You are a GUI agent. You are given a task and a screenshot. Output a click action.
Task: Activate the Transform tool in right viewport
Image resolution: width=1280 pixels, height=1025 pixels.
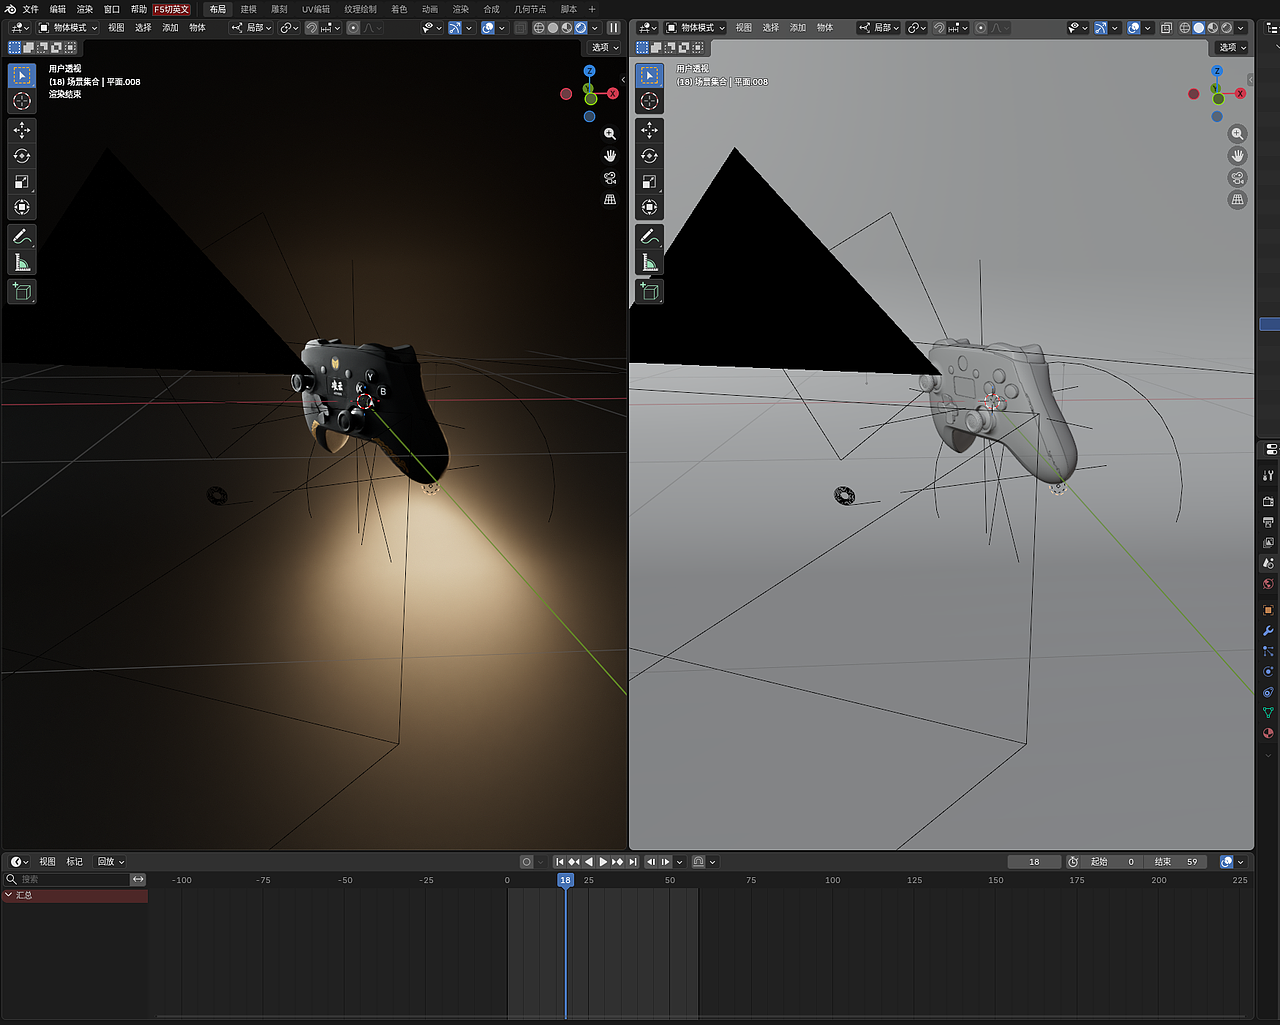point(650,207)
